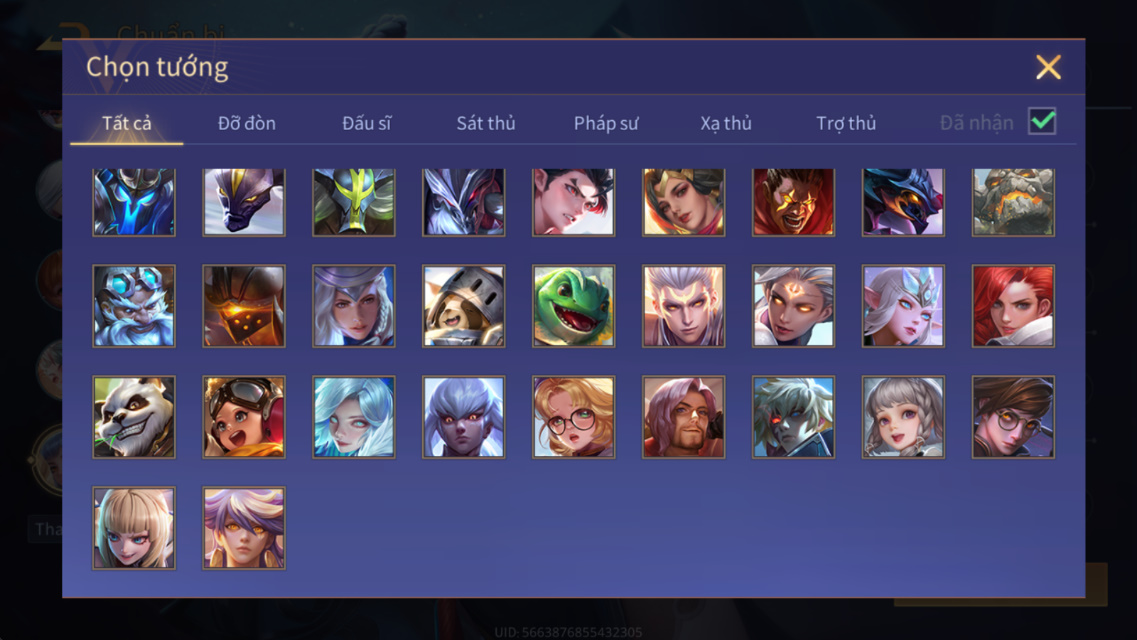Screen dimensions: 1137x640
Task: Select the green chameleon hero portrait
Action: click(x=574, y=306)
